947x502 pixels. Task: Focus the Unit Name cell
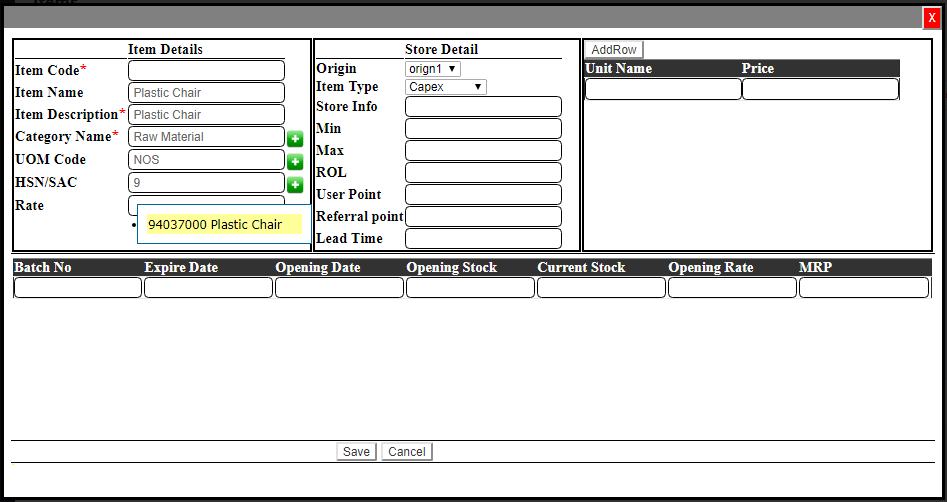point(663,90)
